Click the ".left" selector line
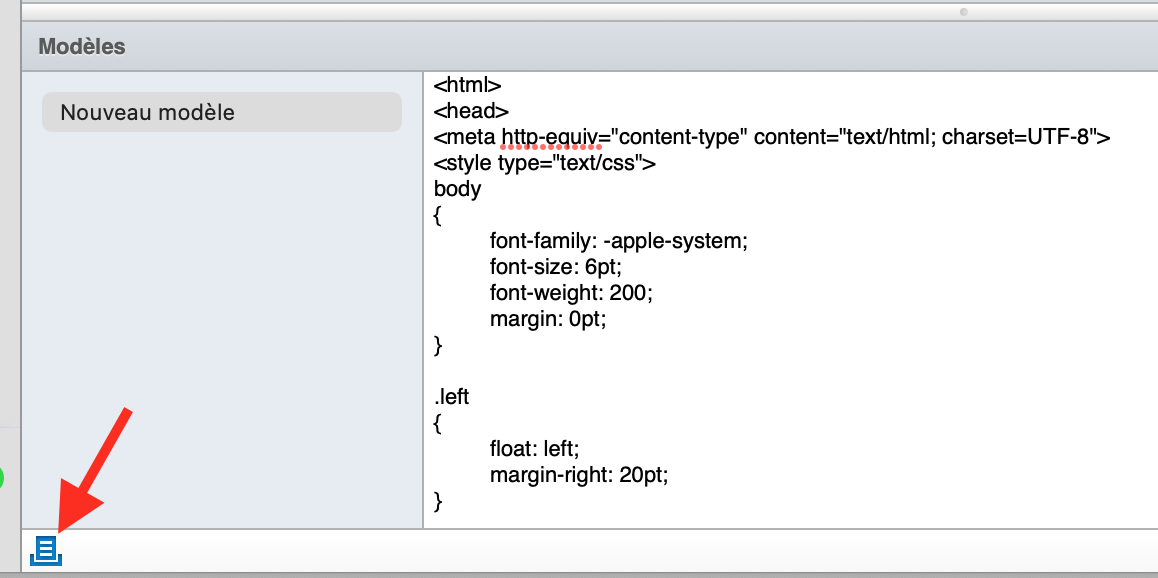Screen dimensions: 1158x578 452,397
